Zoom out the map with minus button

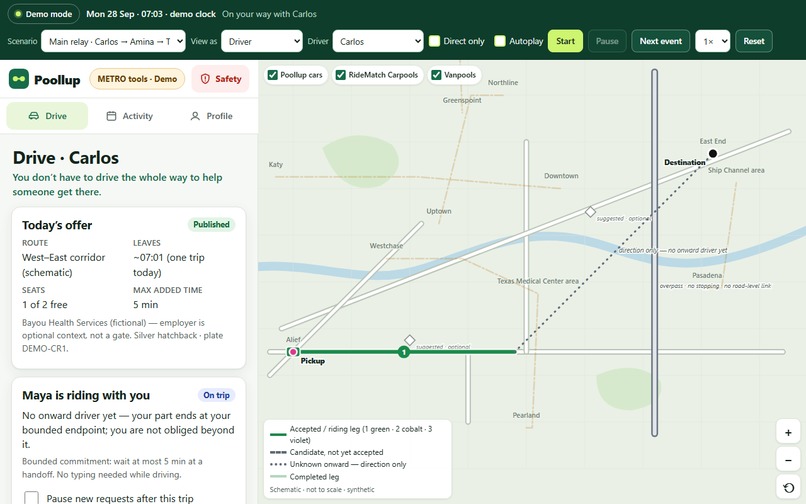[x=788, y=460]
